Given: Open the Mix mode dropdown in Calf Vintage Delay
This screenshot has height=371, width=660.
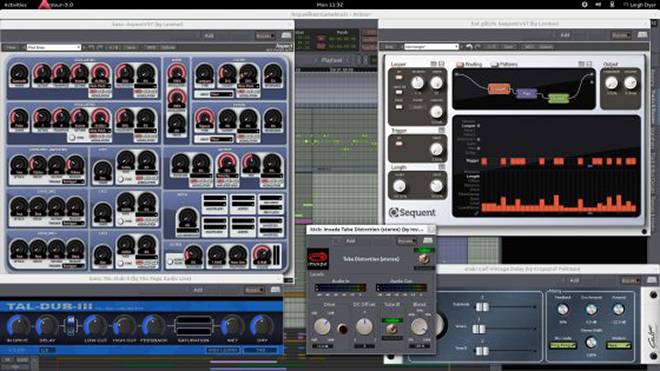Looking at the screenshot, I should [563, 346].
